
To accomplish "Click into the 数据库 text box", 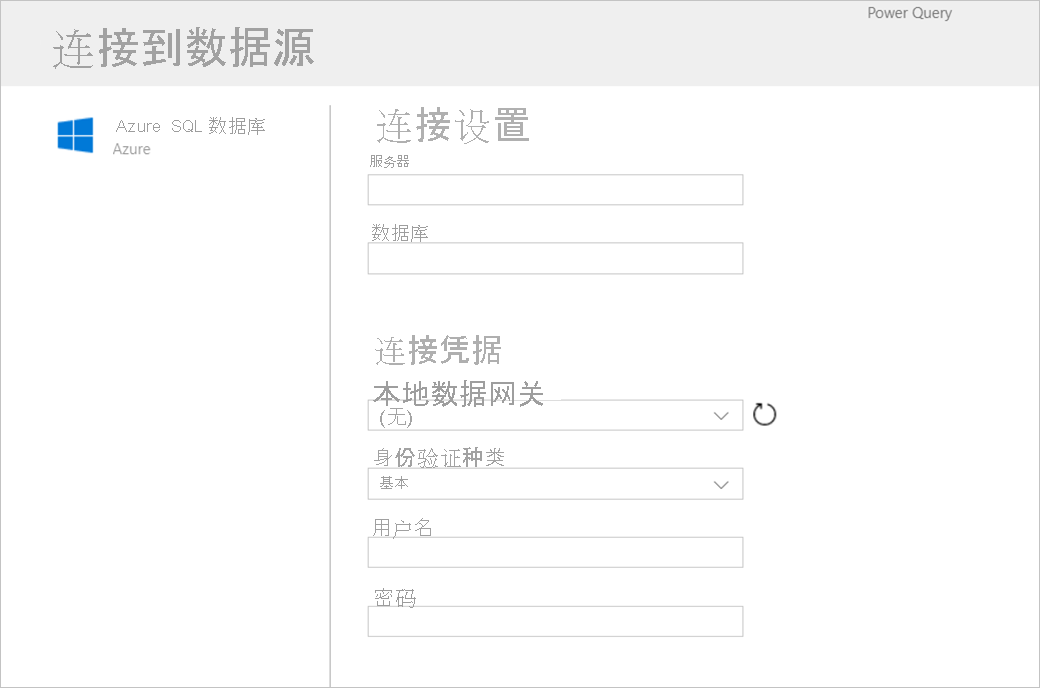I will [555, 259].
